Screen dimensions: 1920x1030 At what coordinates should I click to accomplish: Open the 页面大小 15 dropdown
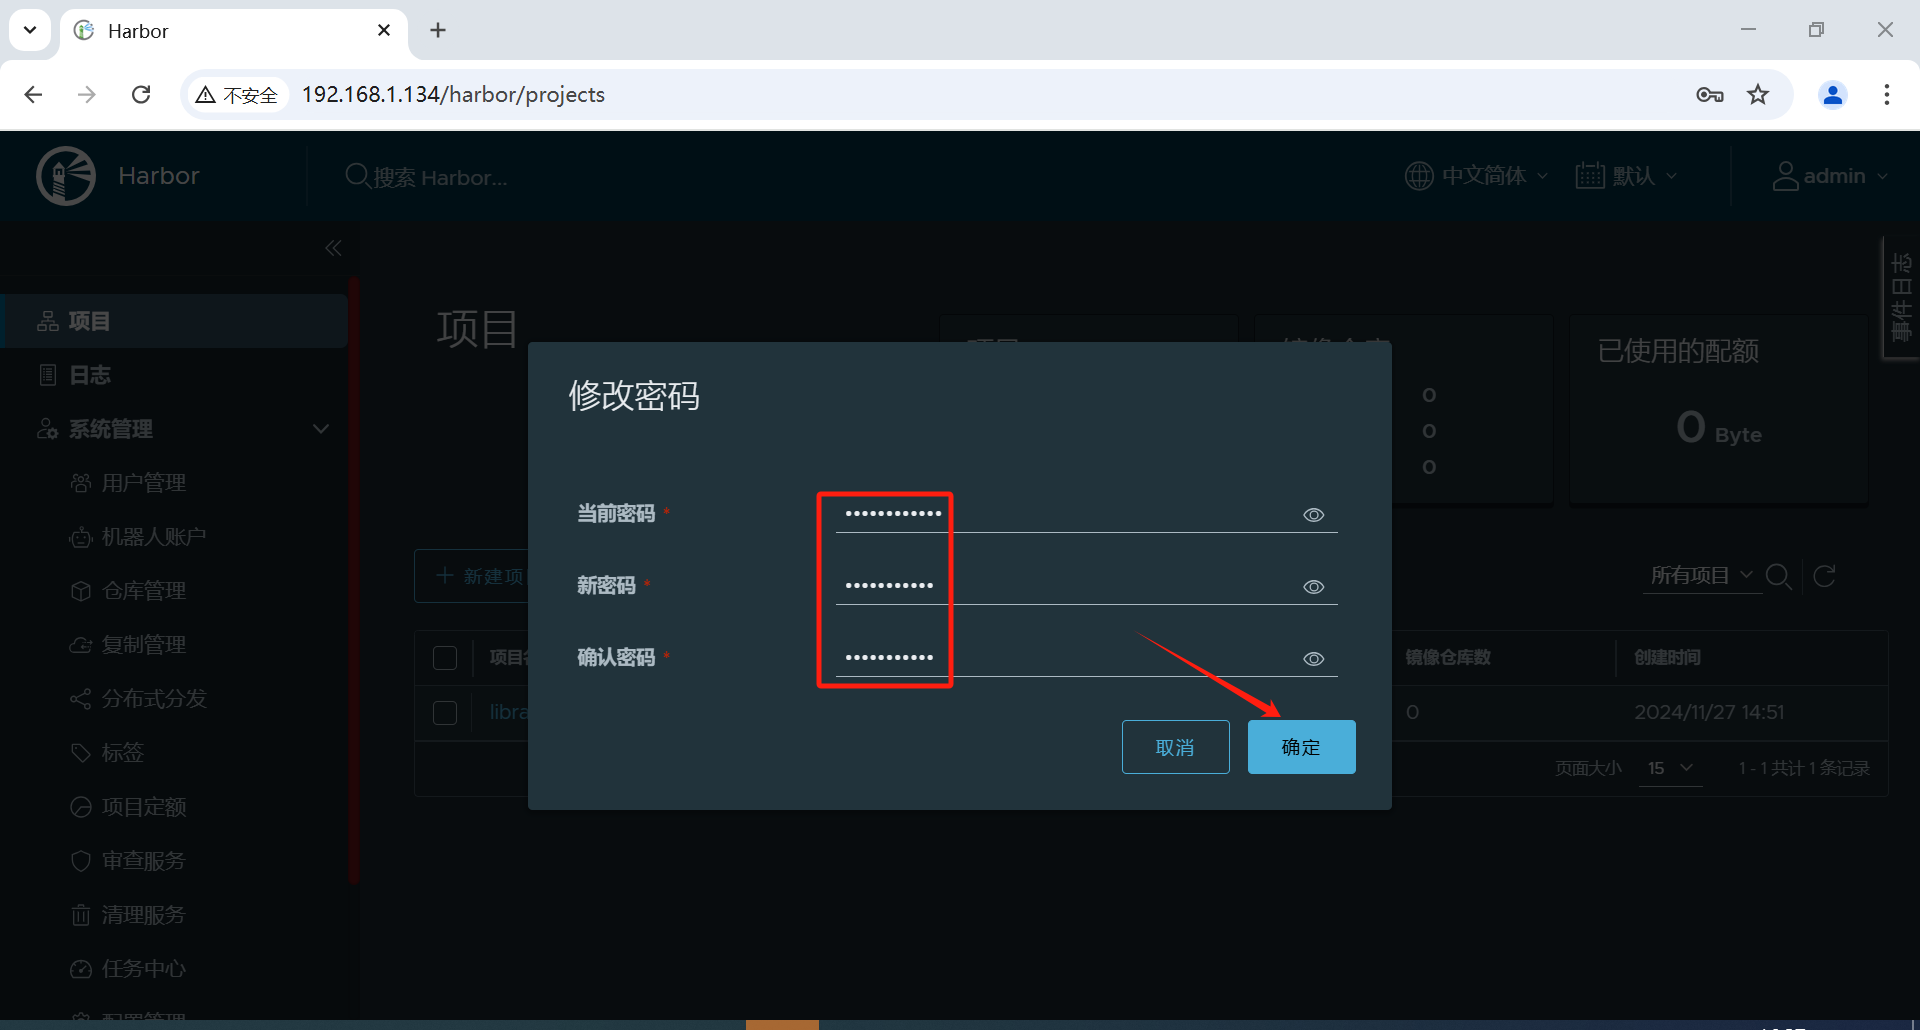[x=1670, y=768]
